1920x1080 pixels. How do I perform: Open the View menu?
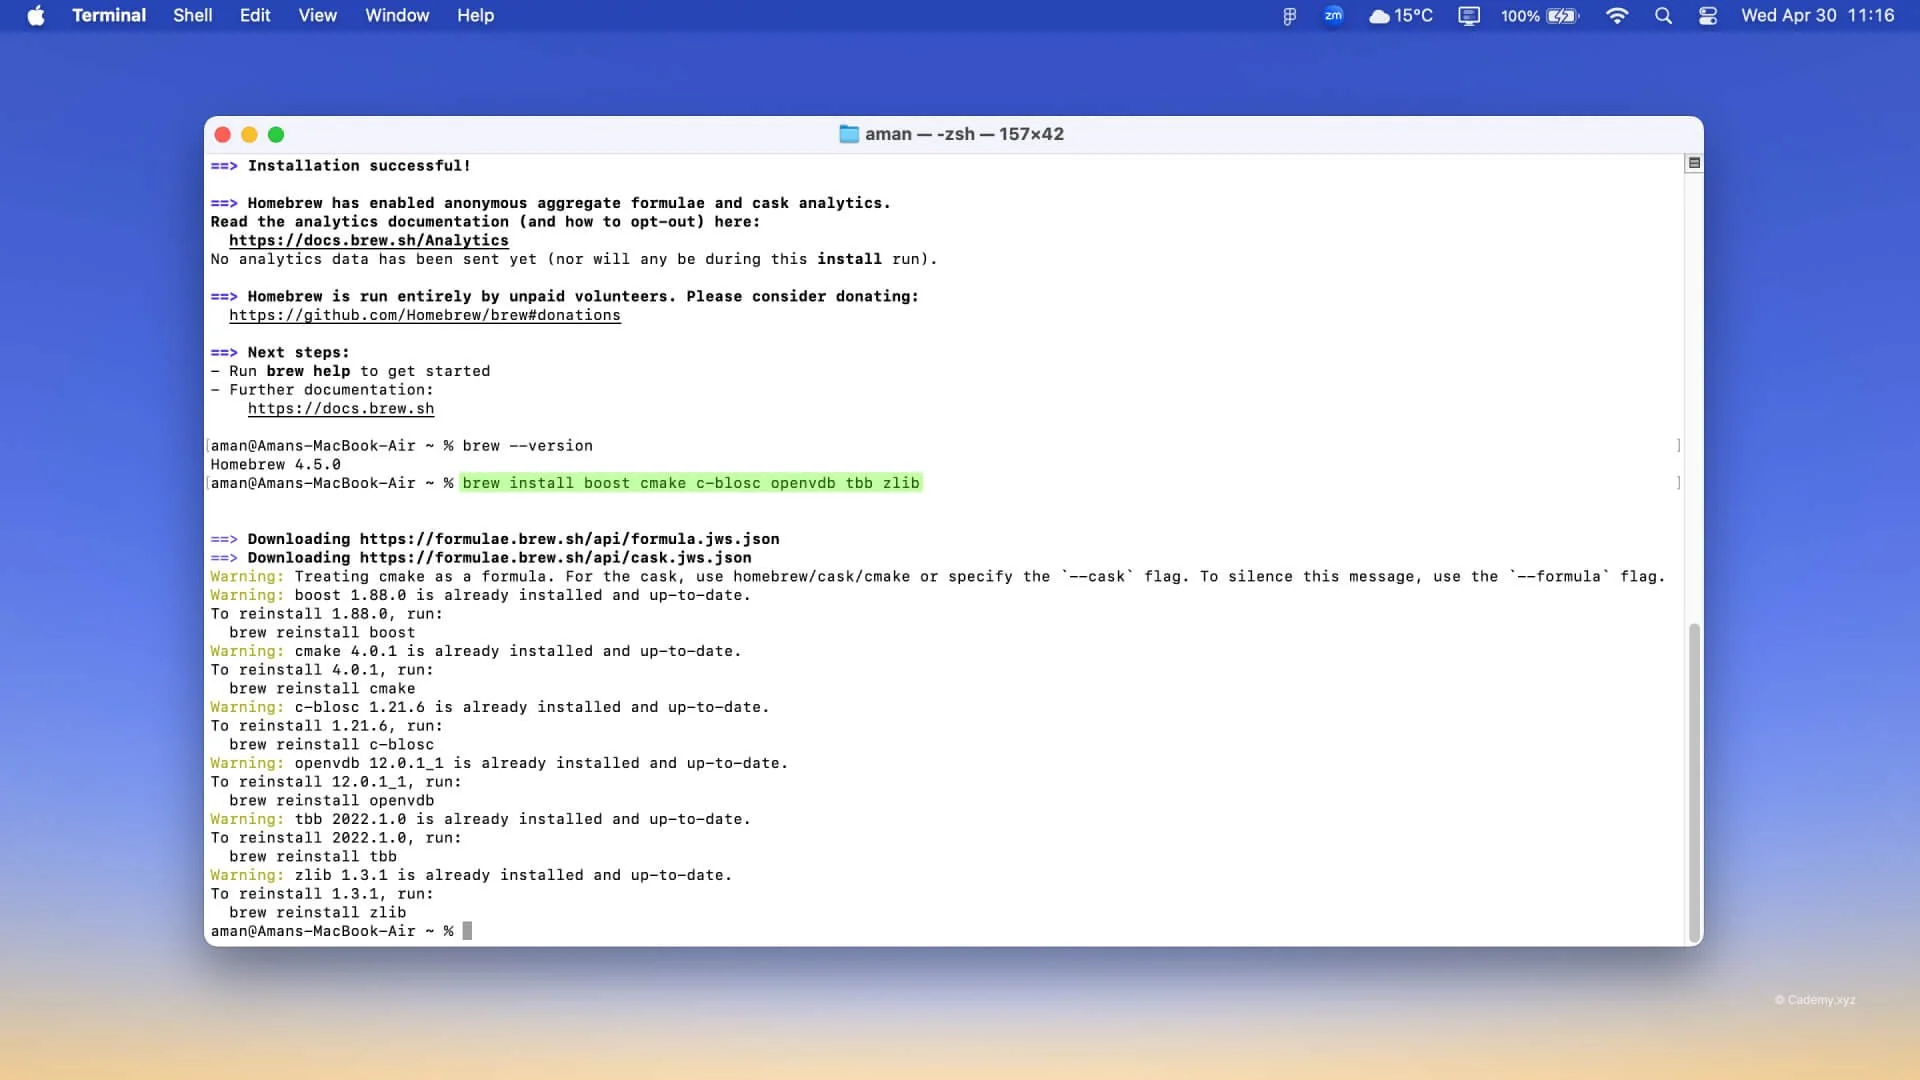click(317, 15)
